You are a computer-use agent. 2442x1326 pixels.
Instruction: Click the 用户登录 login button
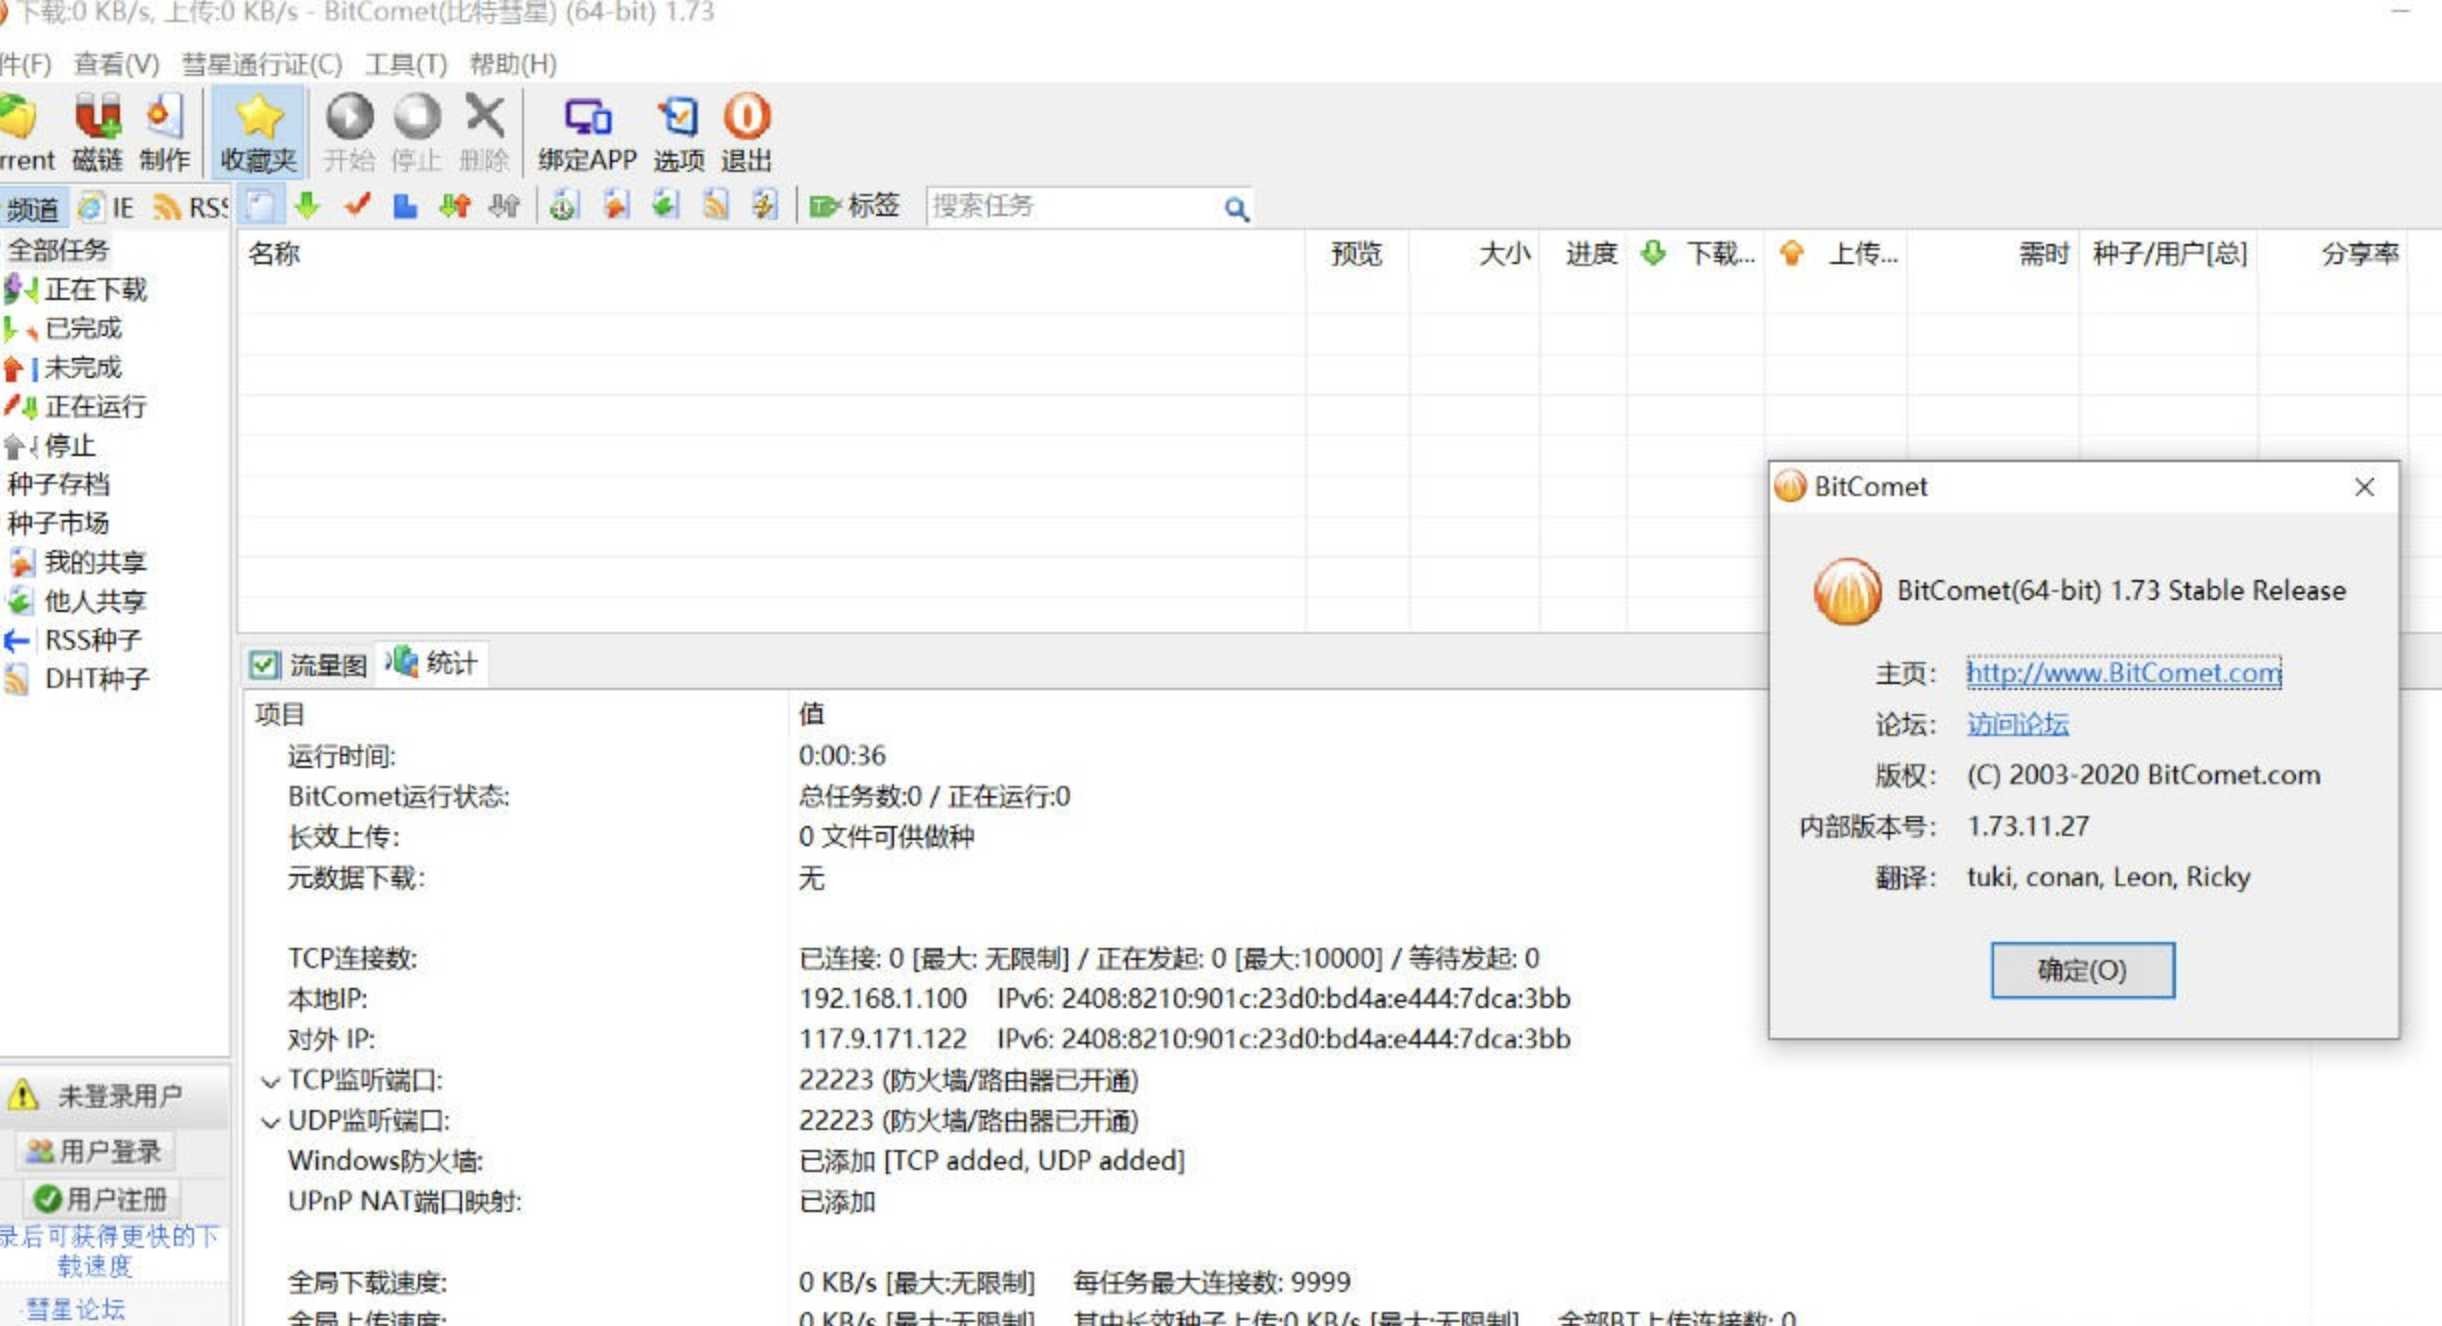point(94,1151)
